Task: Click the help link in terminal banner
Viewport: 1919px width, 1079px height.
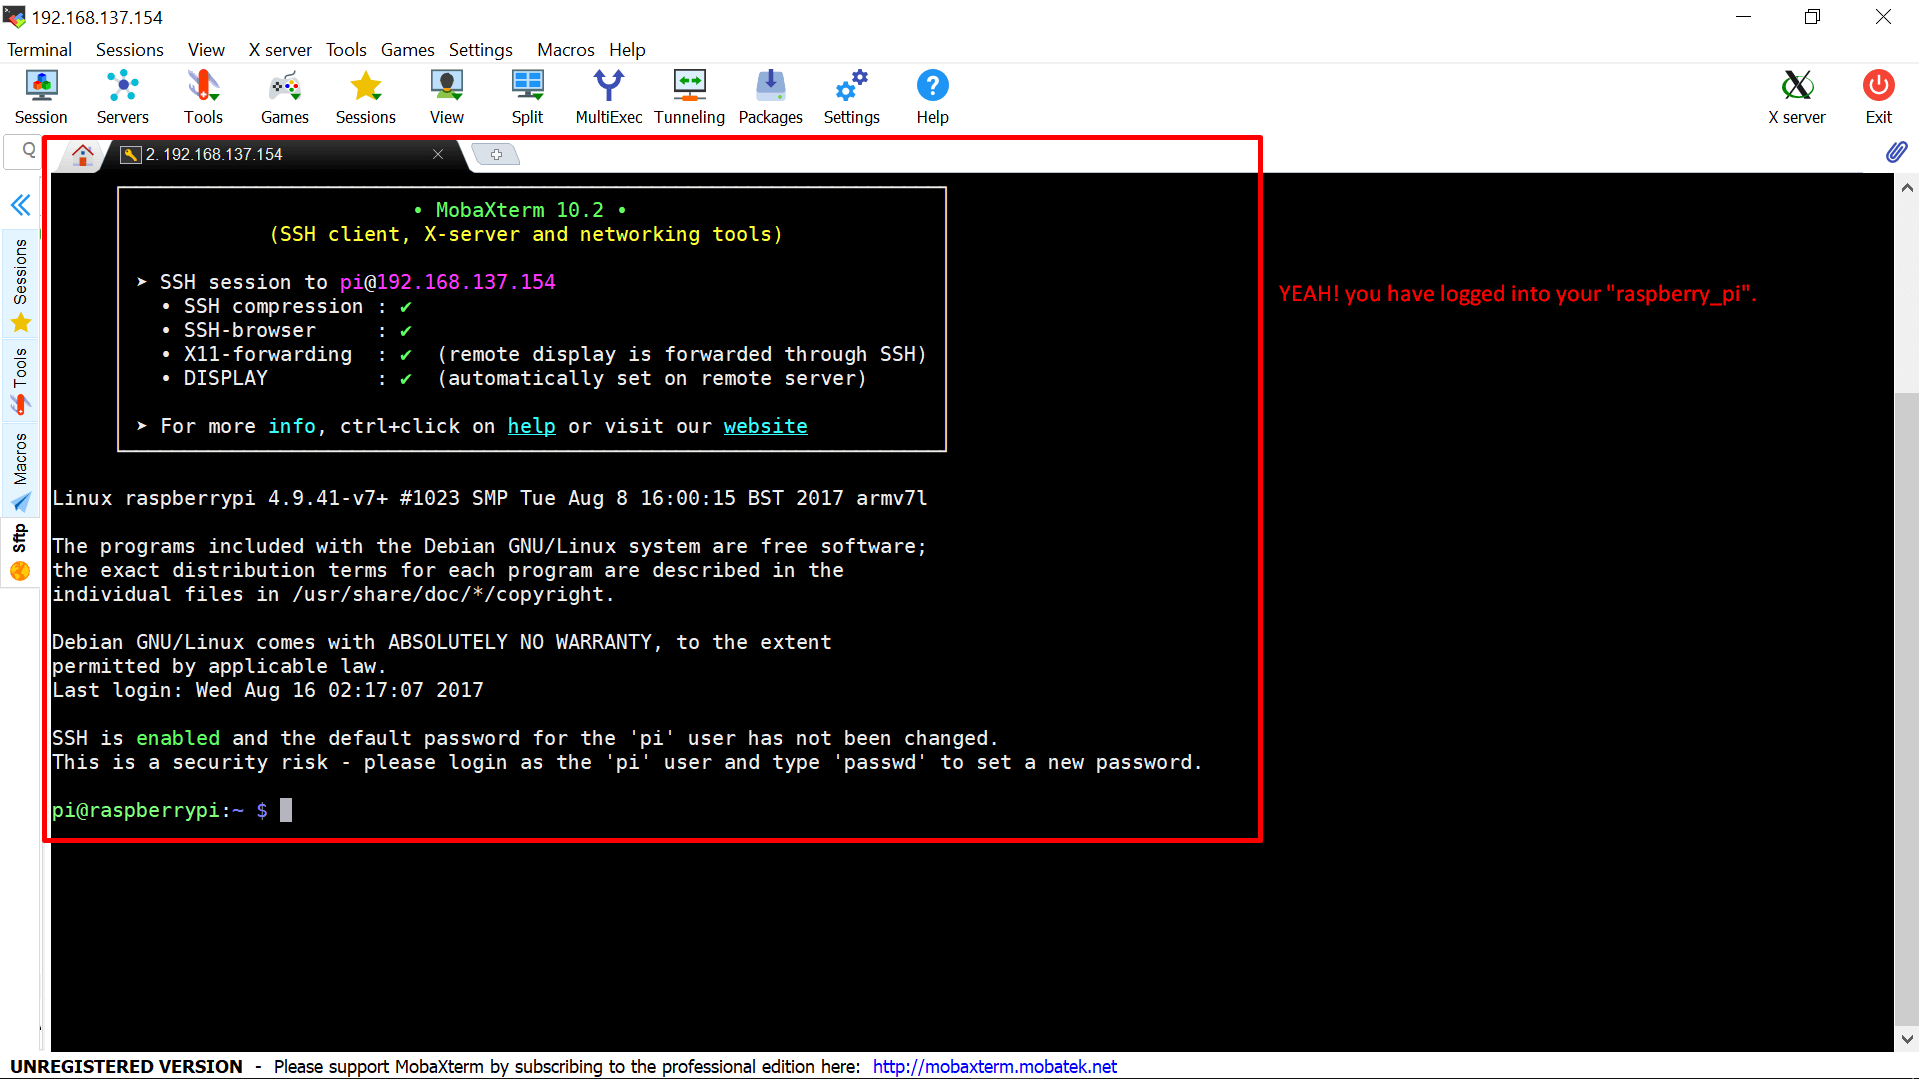Action: pyautogui.click(x=531, y=426)
